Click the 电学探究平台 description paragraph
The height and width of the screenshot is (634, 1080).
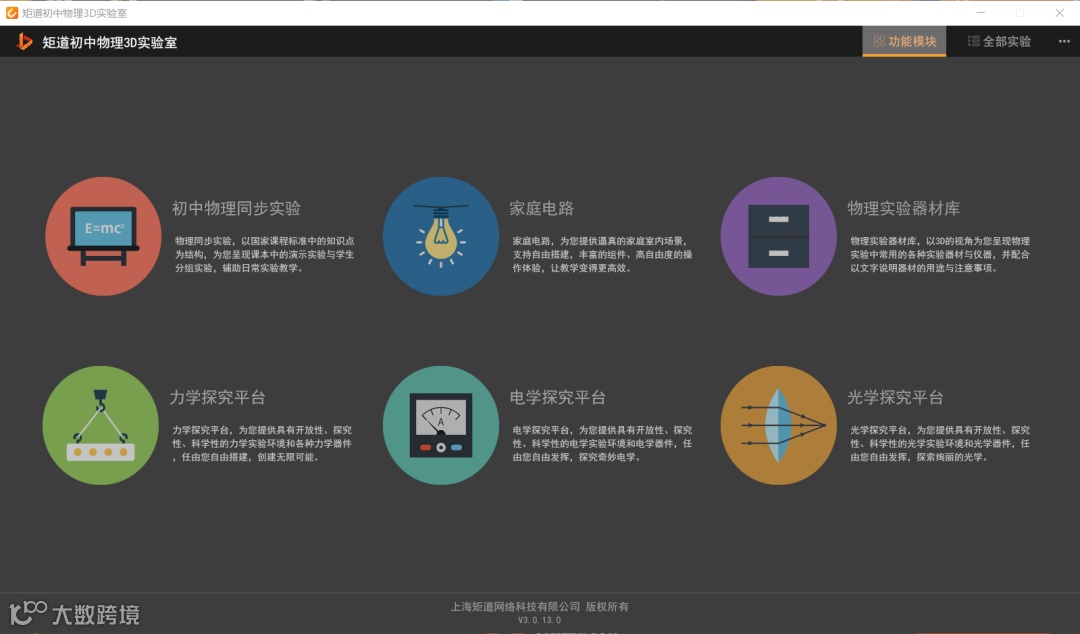point(602,443)
